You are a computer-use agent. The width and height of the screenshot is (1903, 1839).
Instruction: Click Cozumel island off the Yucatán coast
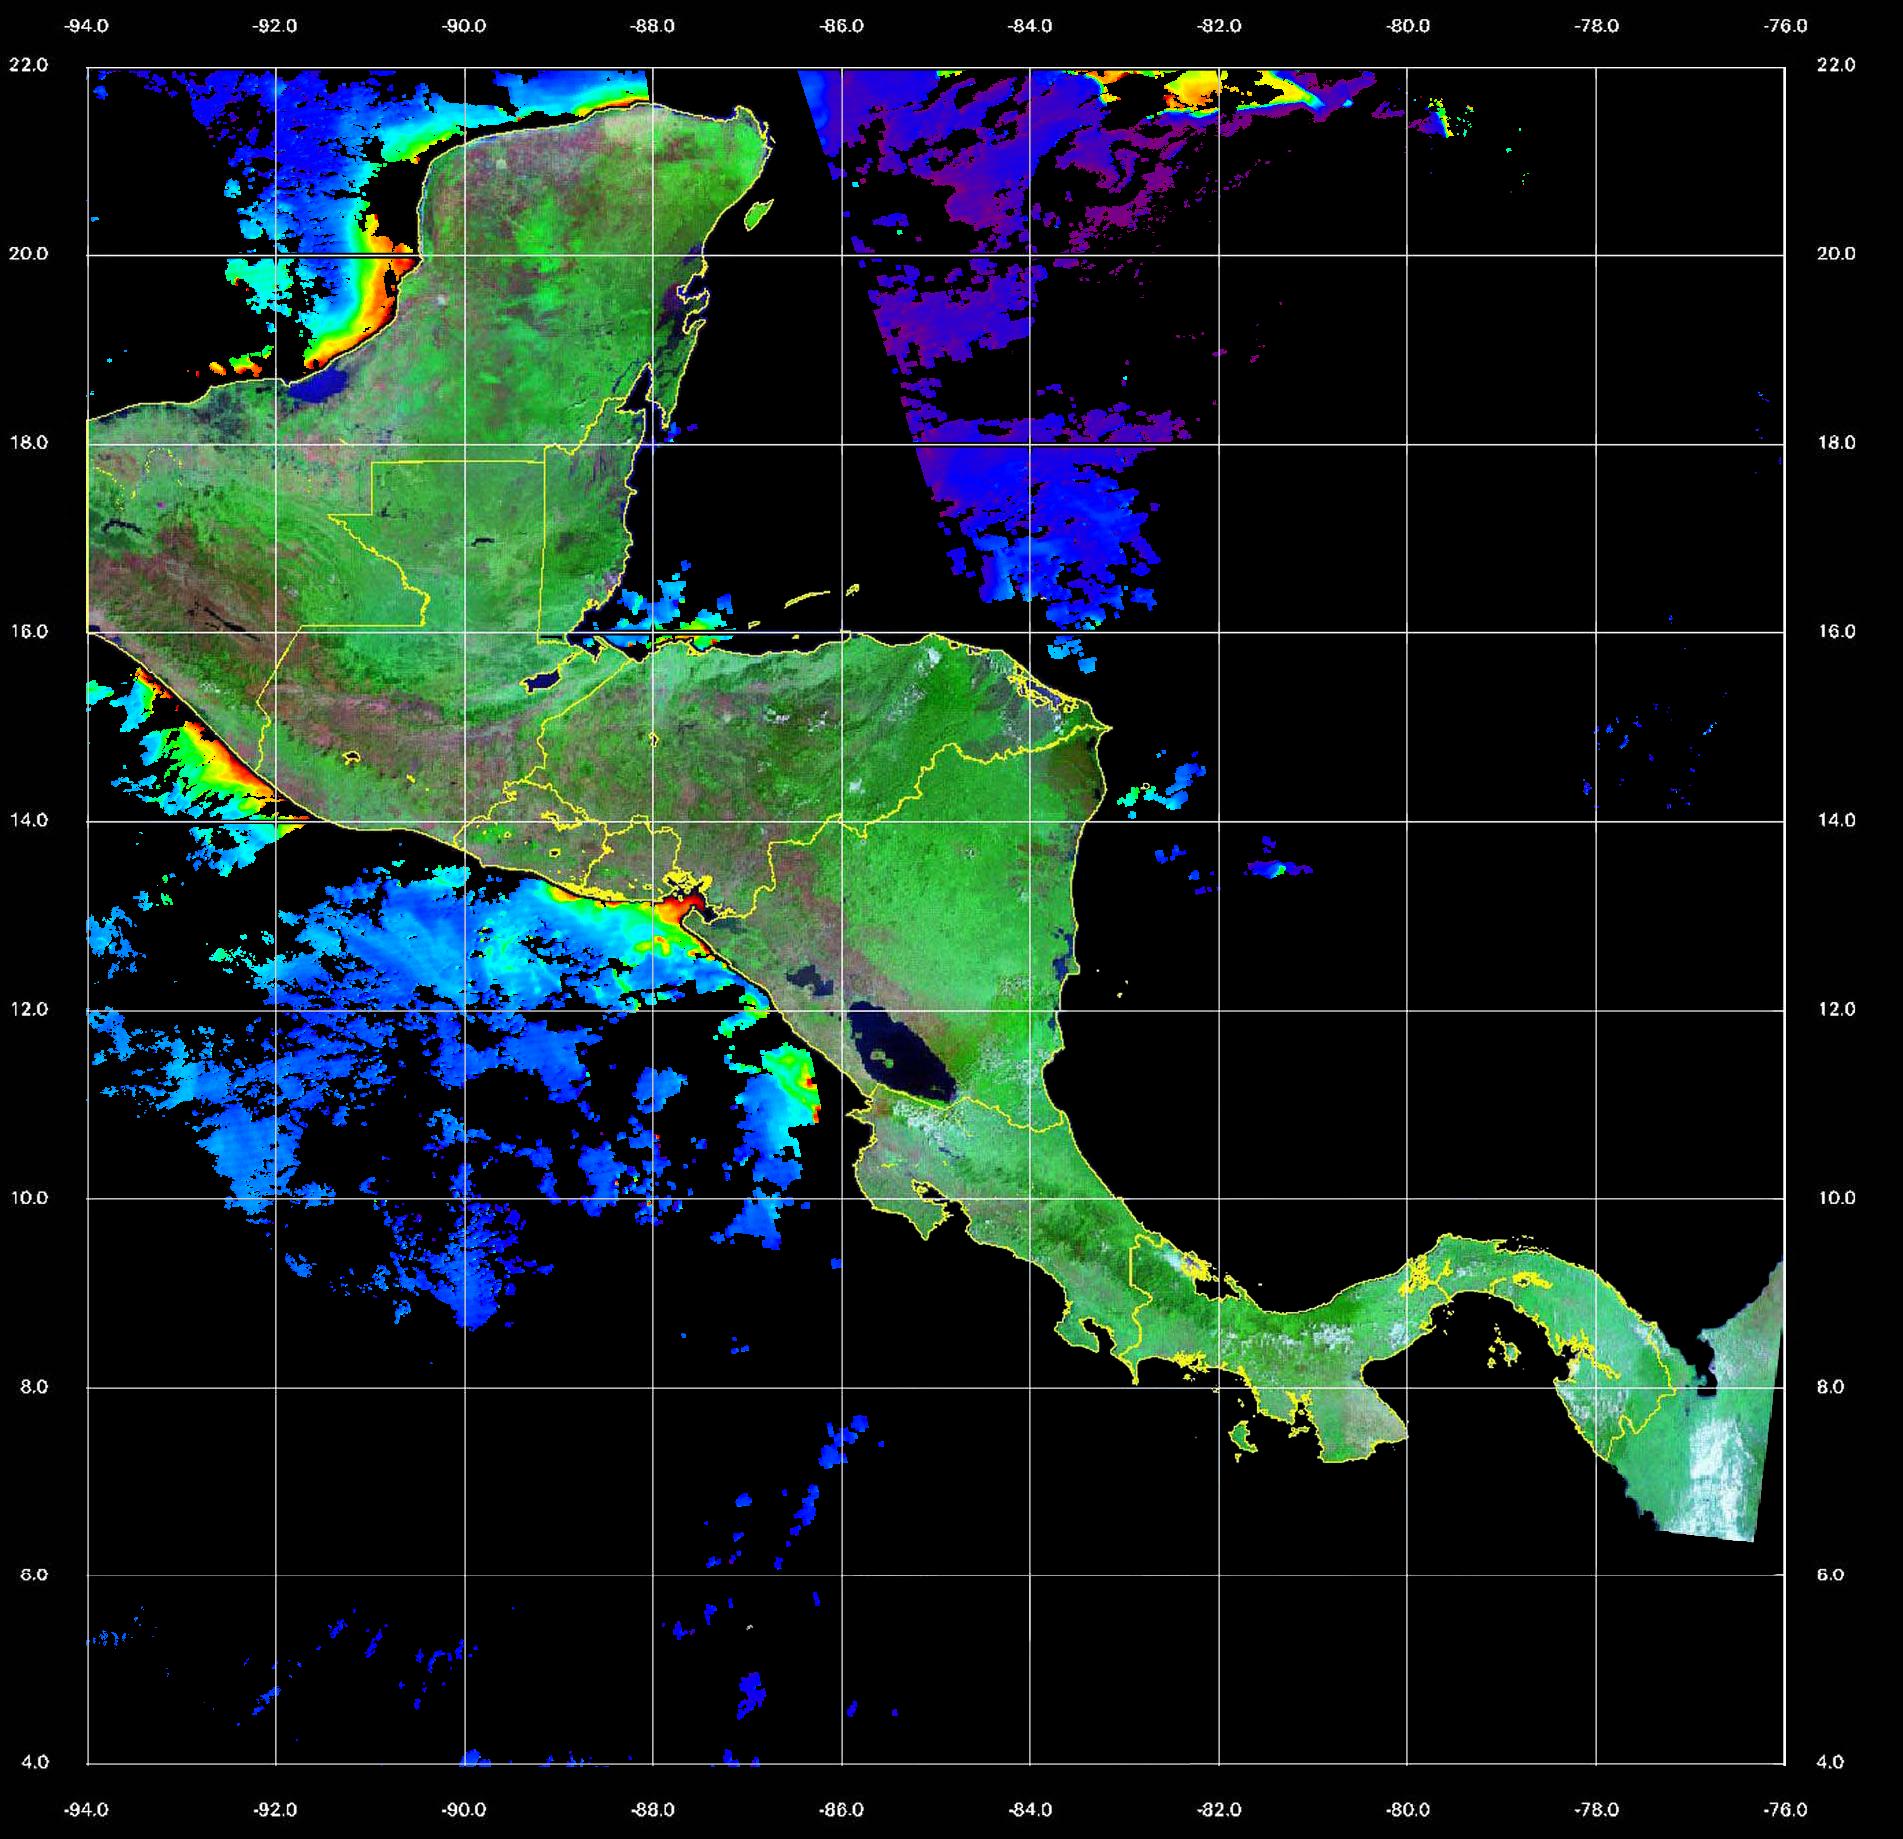pos(759,212)
